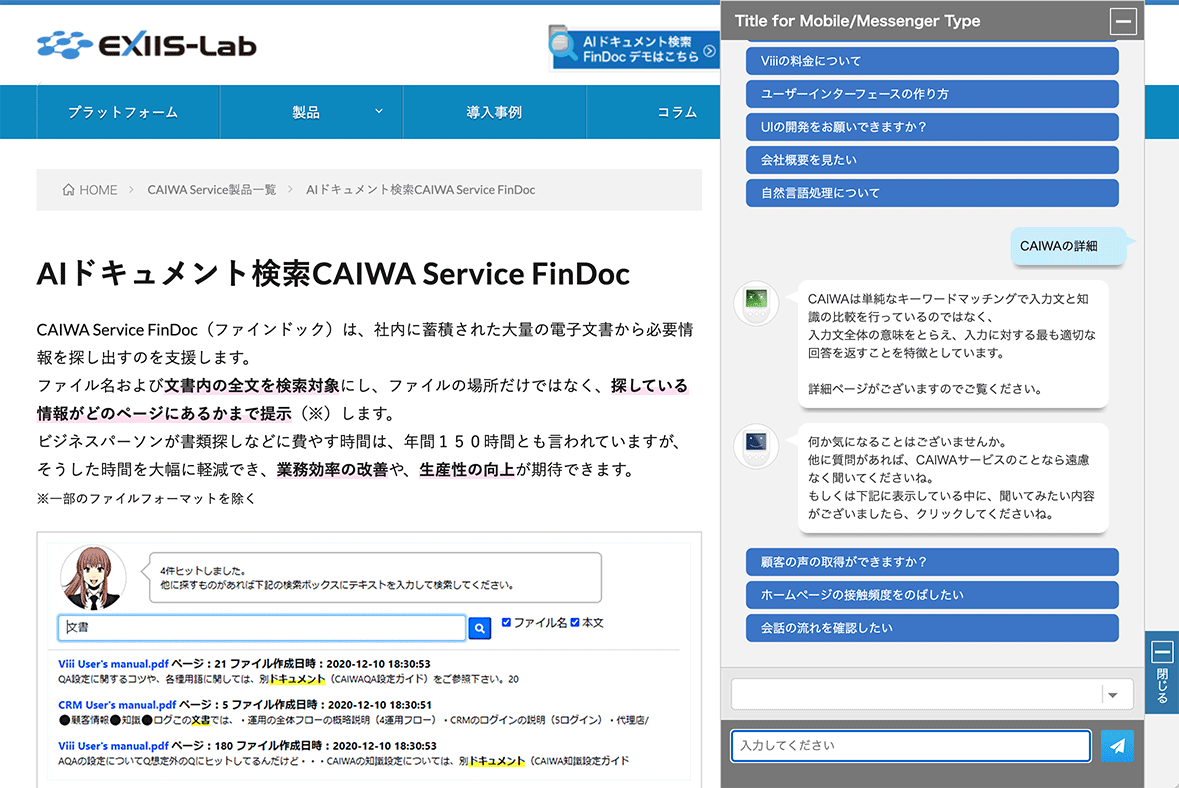Viewport: 1179px width, 788px height.
Task: Click the blue search magnifier button
Action: point(480,628)
